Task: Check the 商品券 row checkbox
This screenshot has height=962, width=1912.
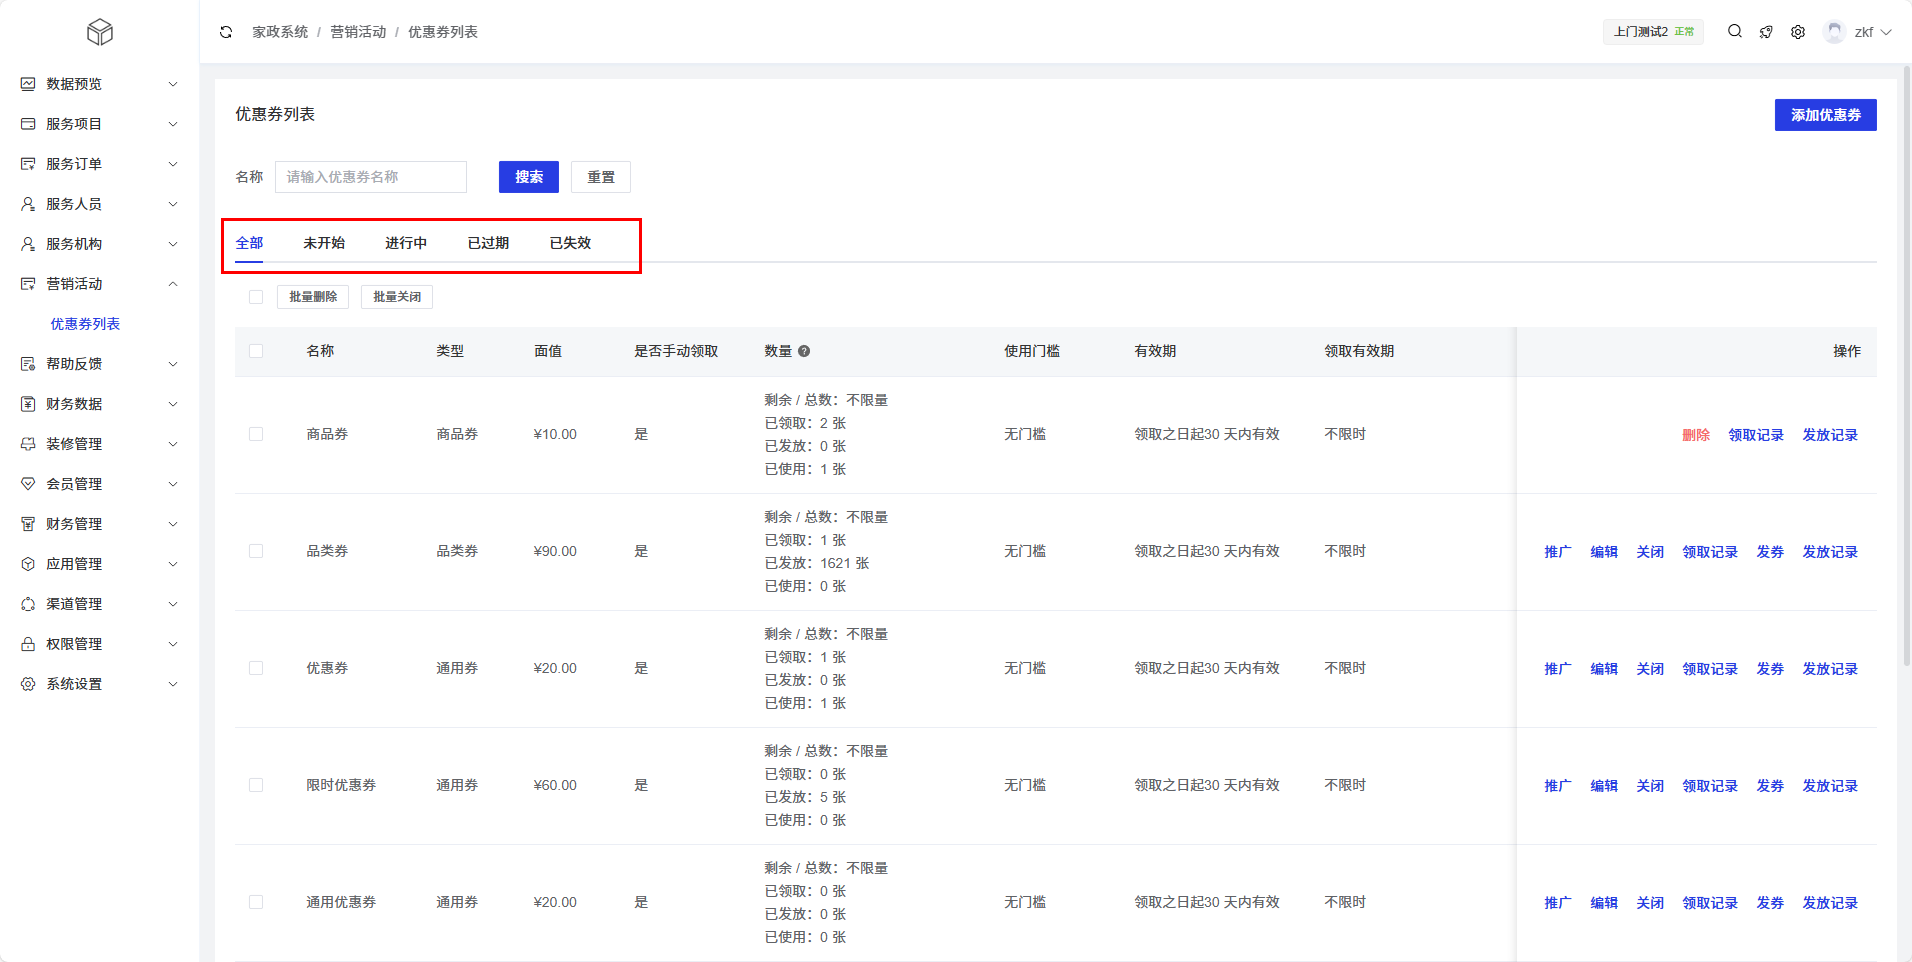Action: [256, 434]
